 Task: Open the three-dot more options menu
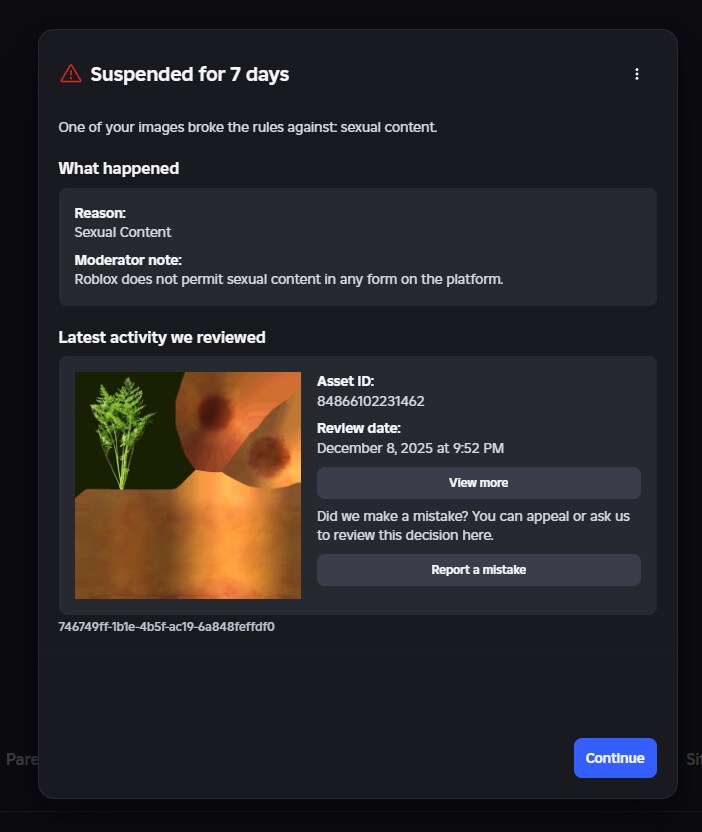[637, 74]
